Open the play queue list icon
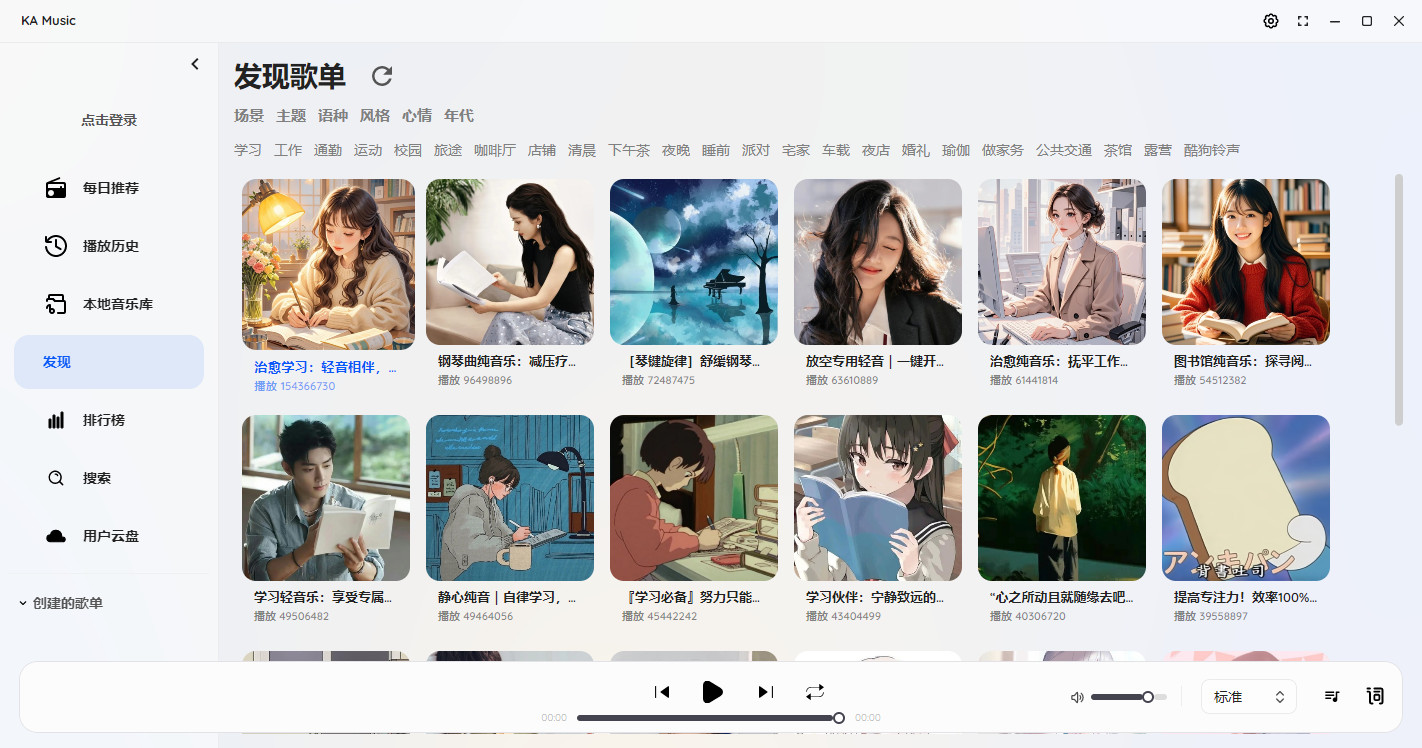This screenshot has width=1422, height=748. click(1332, 696)
